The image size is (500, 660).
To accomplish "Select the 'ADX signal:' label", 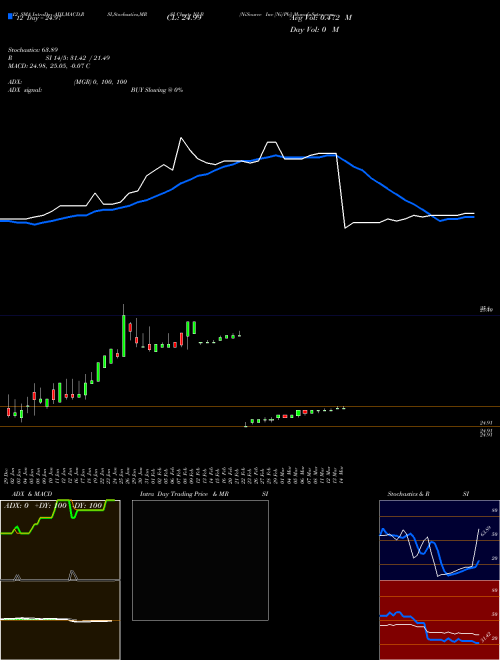I will coord(25,90).
